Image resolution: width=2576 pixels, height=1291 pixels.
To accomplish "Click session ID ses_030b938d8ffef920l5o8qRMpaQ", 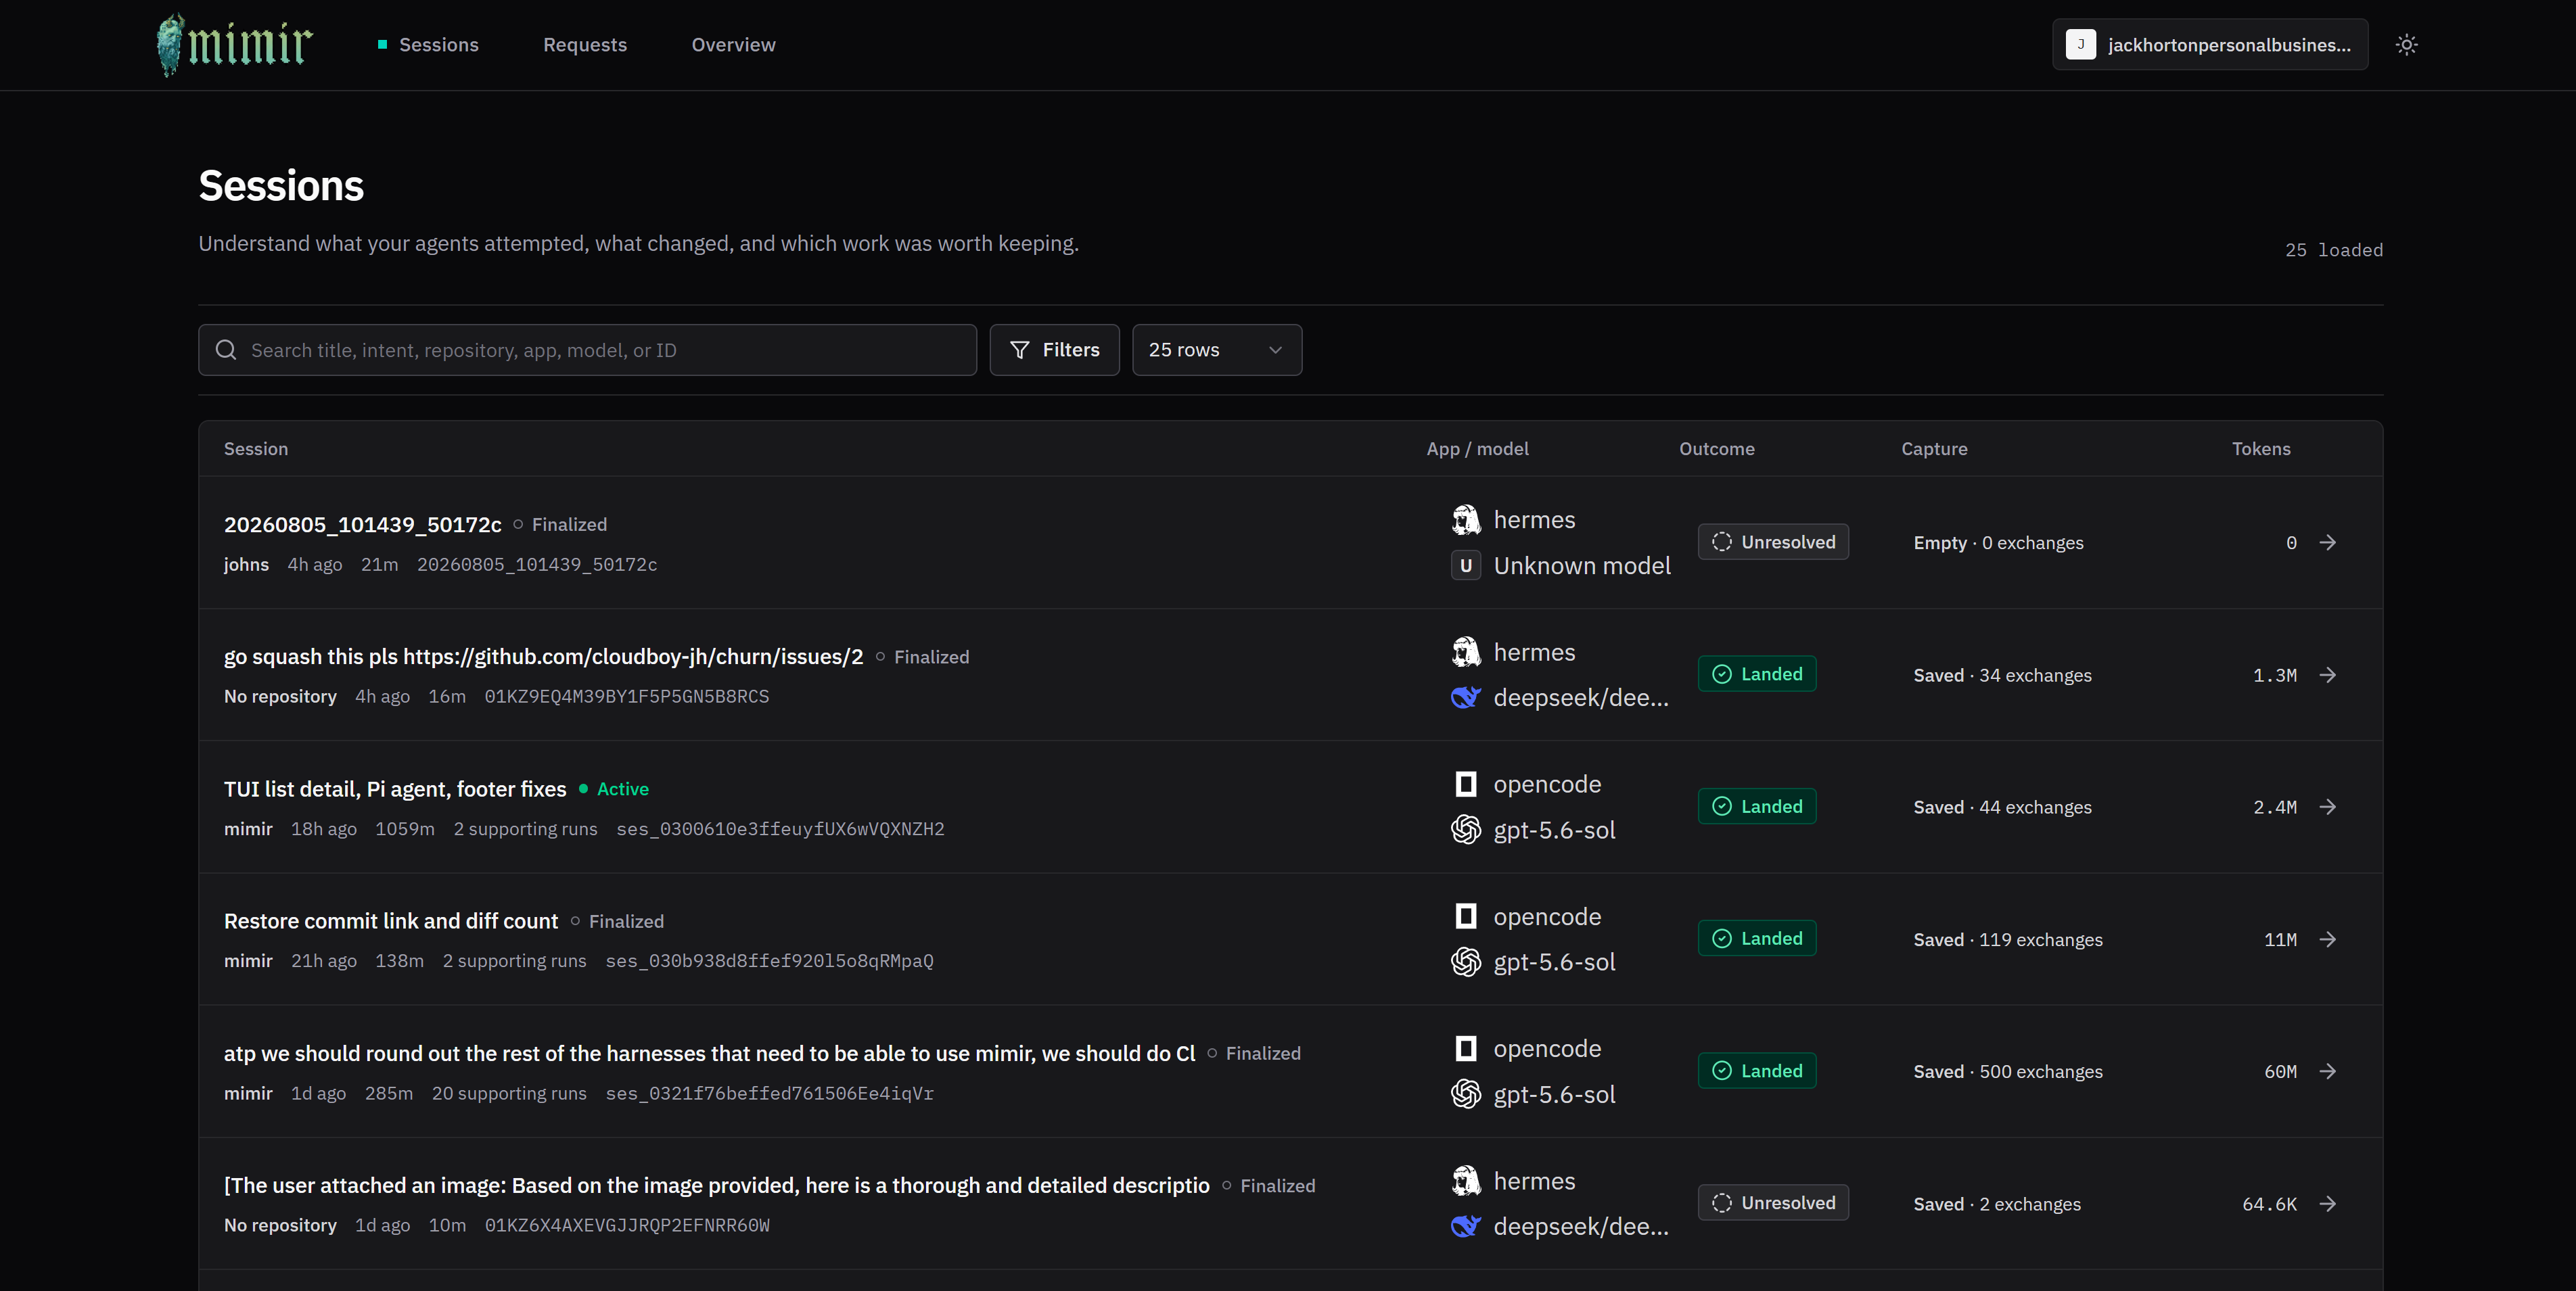I will [x=769, y=961].
